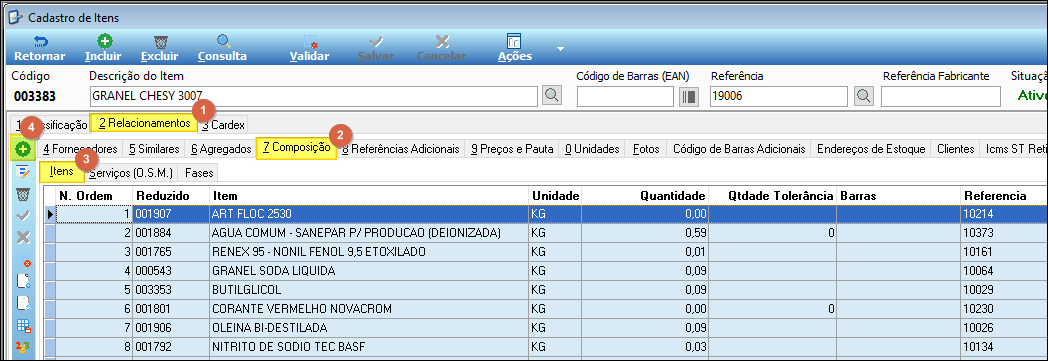Click the Excluir trash toolbar button
This screenshot has height=361, width=1048.
click(x=160, y=48)
